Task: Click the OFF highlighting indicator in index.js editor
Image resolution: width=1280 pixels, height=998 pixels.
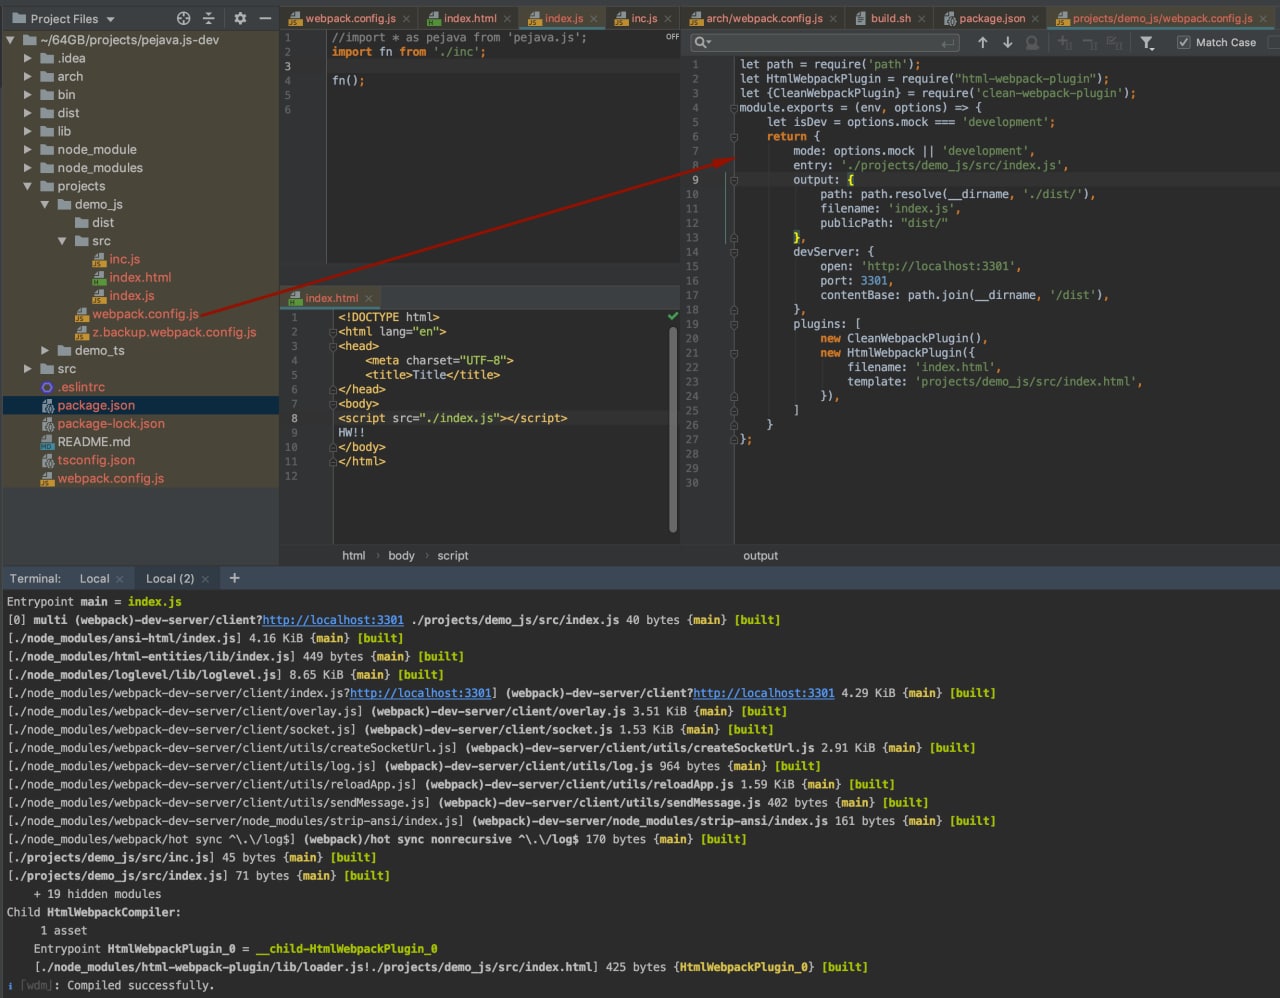Action: 672,37
